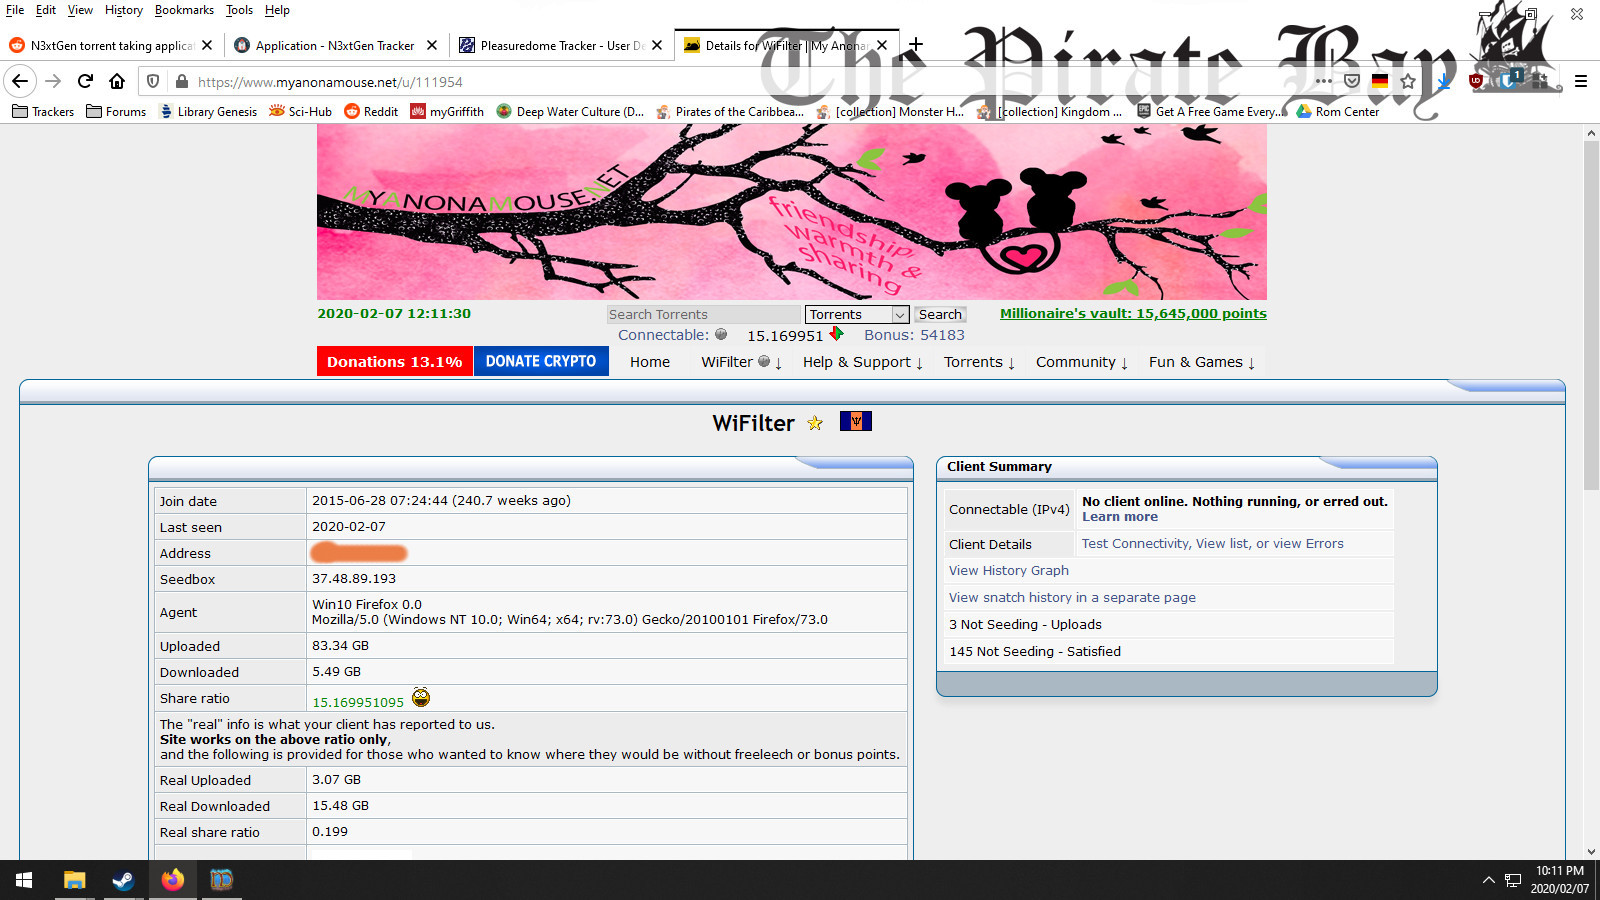
Task: Open the Reddit bookmark
Action: (371, 111)
